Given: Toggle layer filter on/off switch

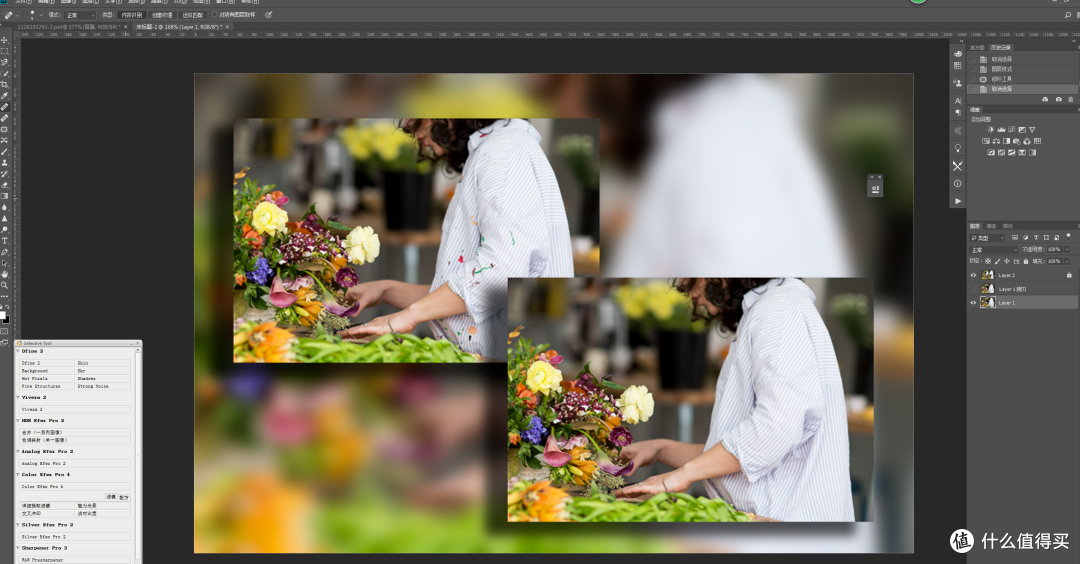Looking at the screenshot, I should [1068, 236].
